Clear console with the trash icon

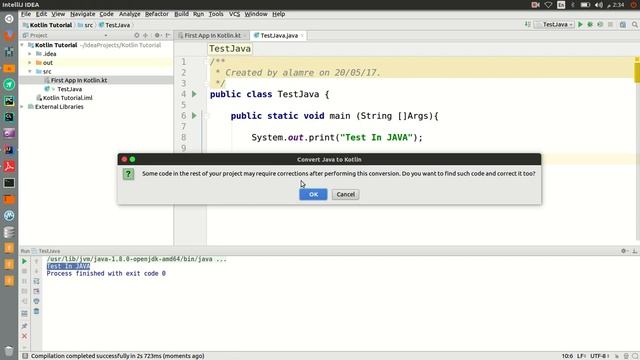[x=36, y=311]
